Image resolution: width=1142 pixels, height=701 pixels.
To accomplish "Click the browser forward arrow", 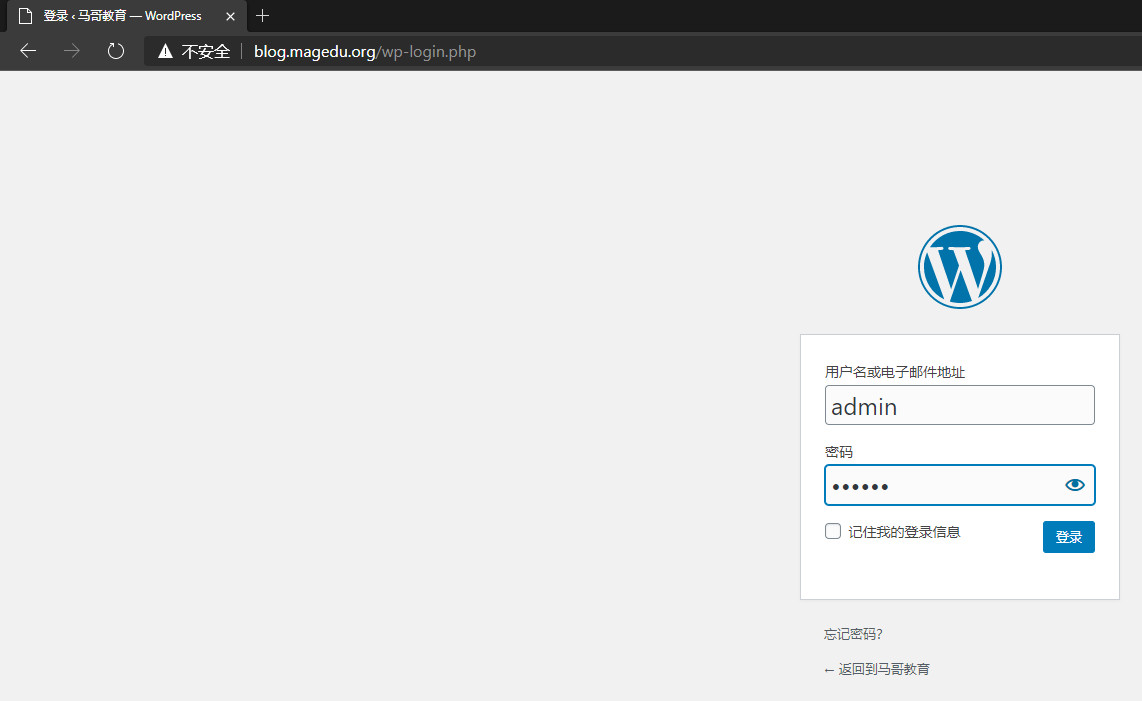I will coord(71,51).
